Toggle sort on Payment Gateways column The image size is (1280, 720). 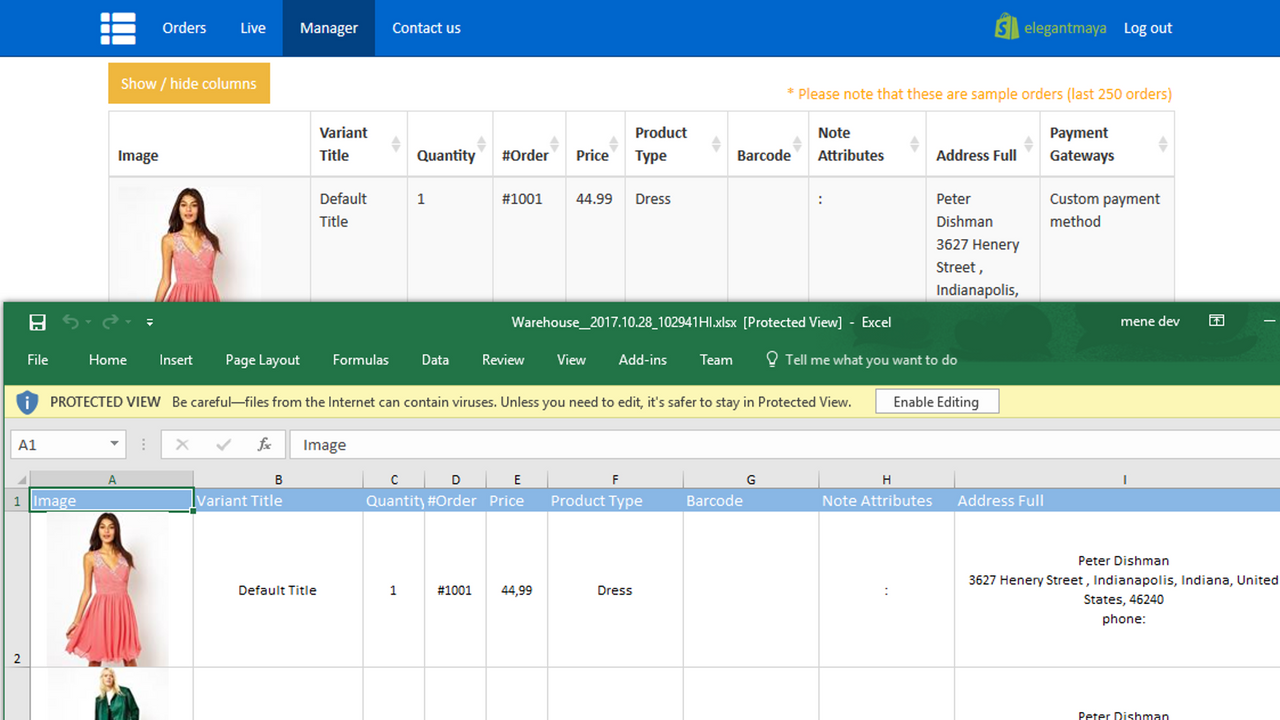(x=1162, y=144)
